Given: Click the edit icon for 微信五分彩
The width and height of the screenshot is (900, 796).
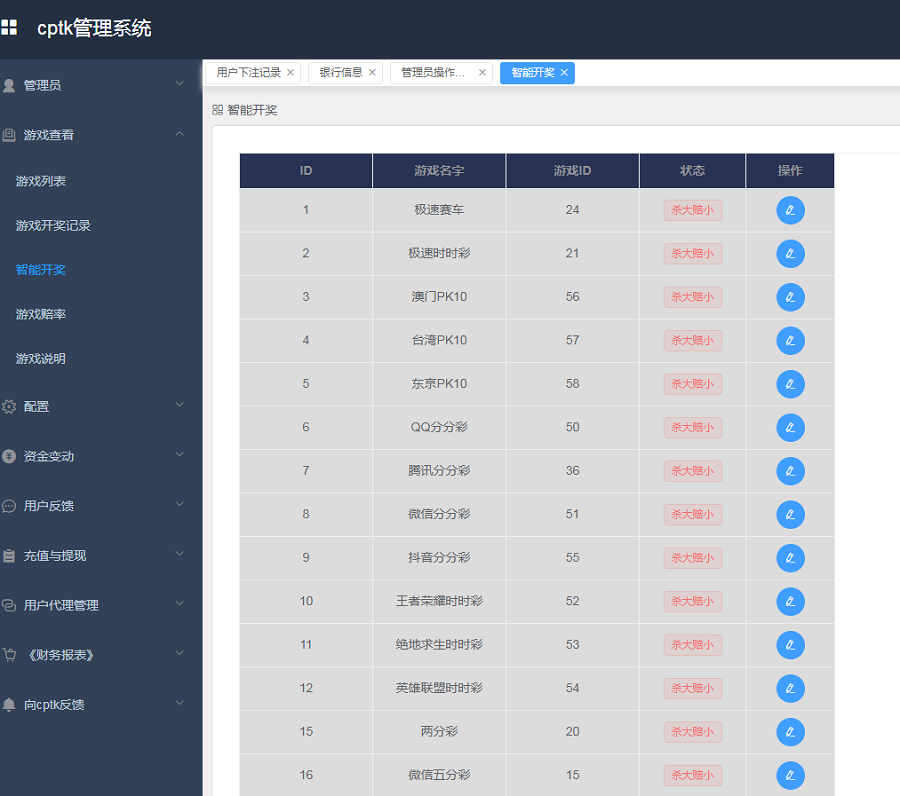Looking at the screenshot, I should click(790, 775).
